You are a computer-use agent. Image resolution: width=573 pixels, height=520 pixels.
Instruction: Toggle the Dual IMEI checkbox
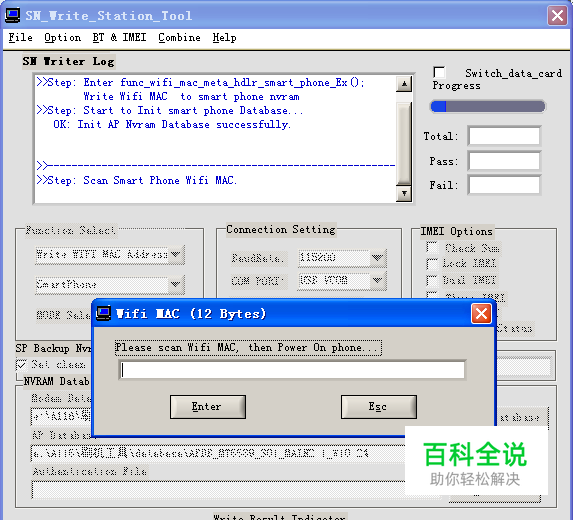432,281
